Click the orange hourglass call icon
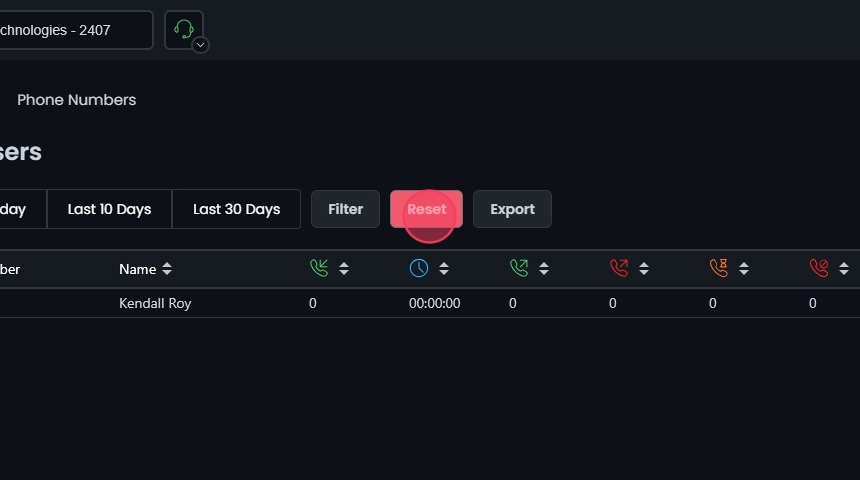 (x=719, y=268)
